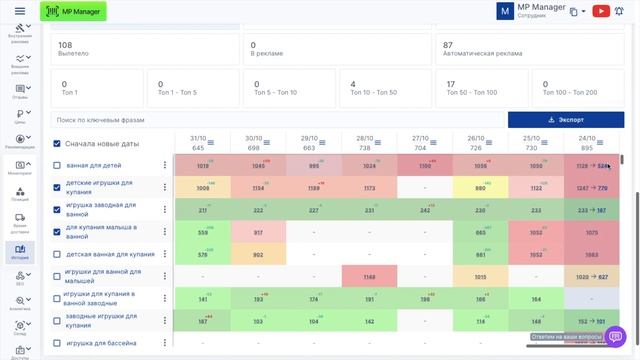The width and height of the screenshot is (640, 360).
Task: Select the В рекламе card
Action: [x=337, y=49]
